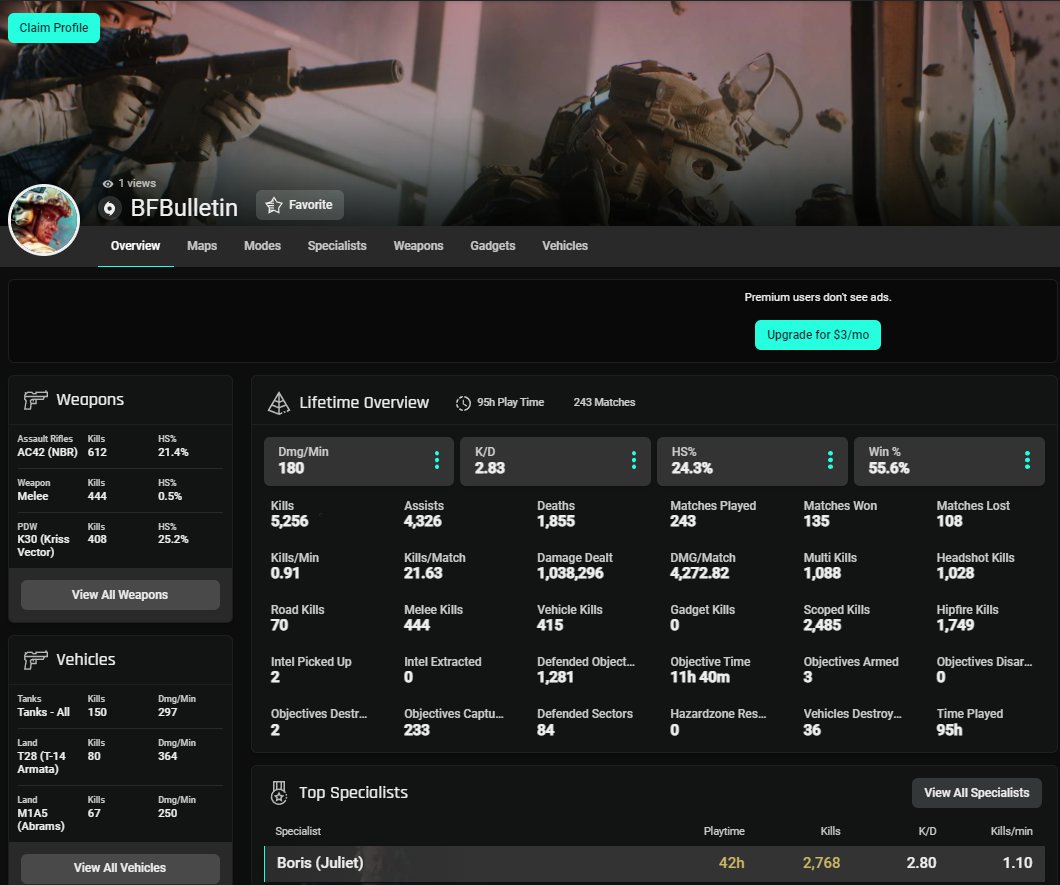The height and width of the screenshot is (885, 1060).
Task: Select the Overview tab
Action: (135, 246)
